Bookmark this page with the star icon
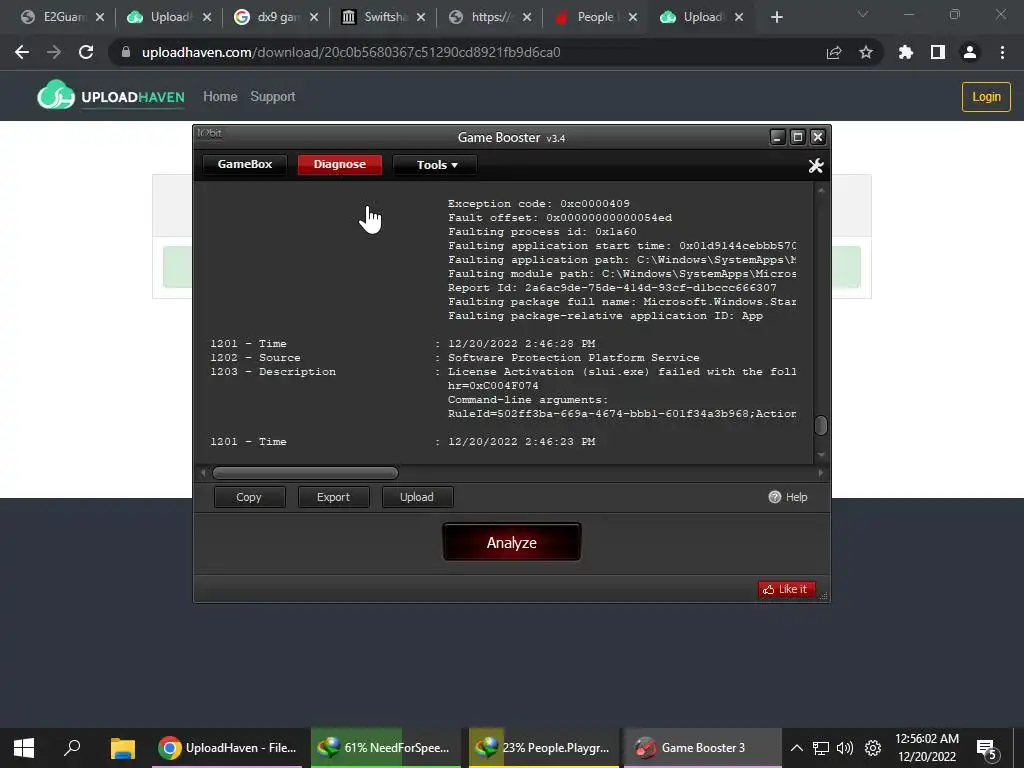This screenshot has width=1024, height=768. 865,52
